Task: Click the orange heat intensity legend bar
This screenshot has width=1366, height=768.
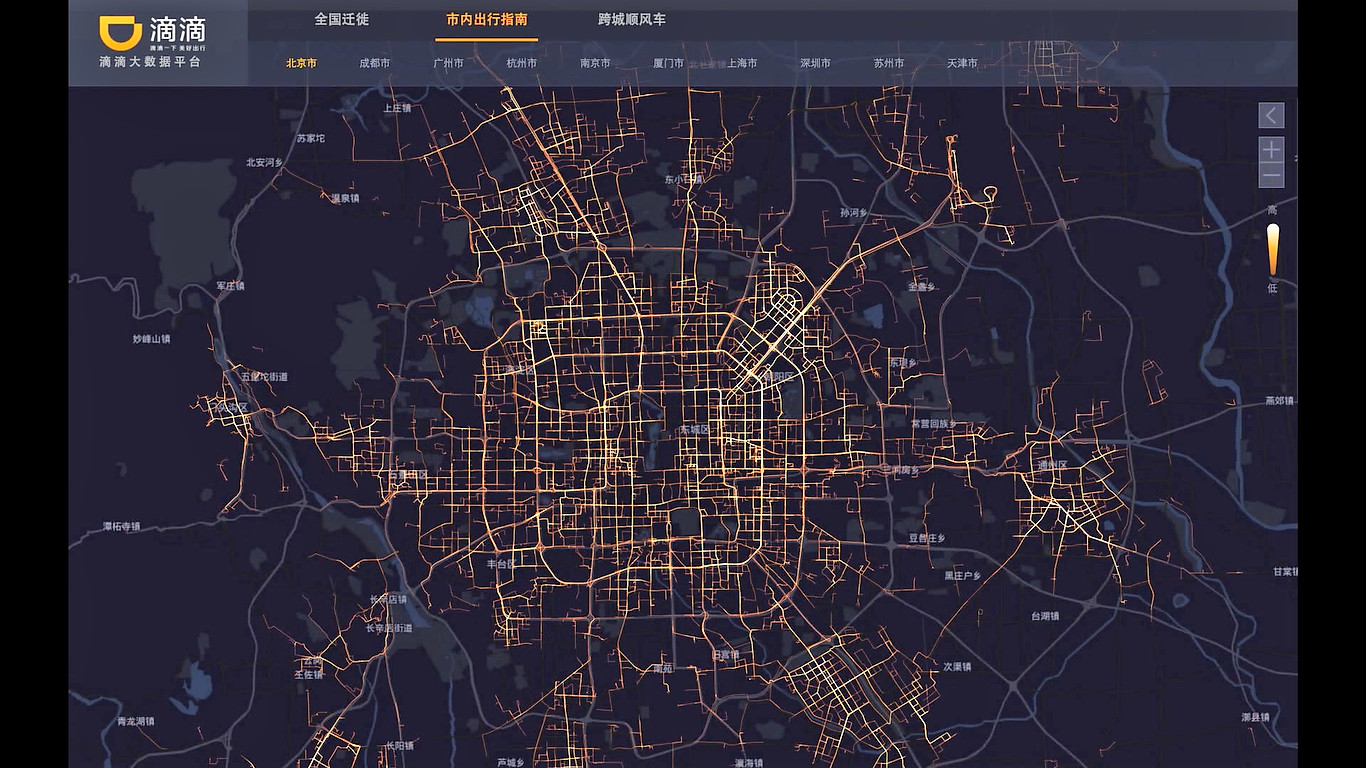Action: pyautogui.click(x=1272, y=249)
